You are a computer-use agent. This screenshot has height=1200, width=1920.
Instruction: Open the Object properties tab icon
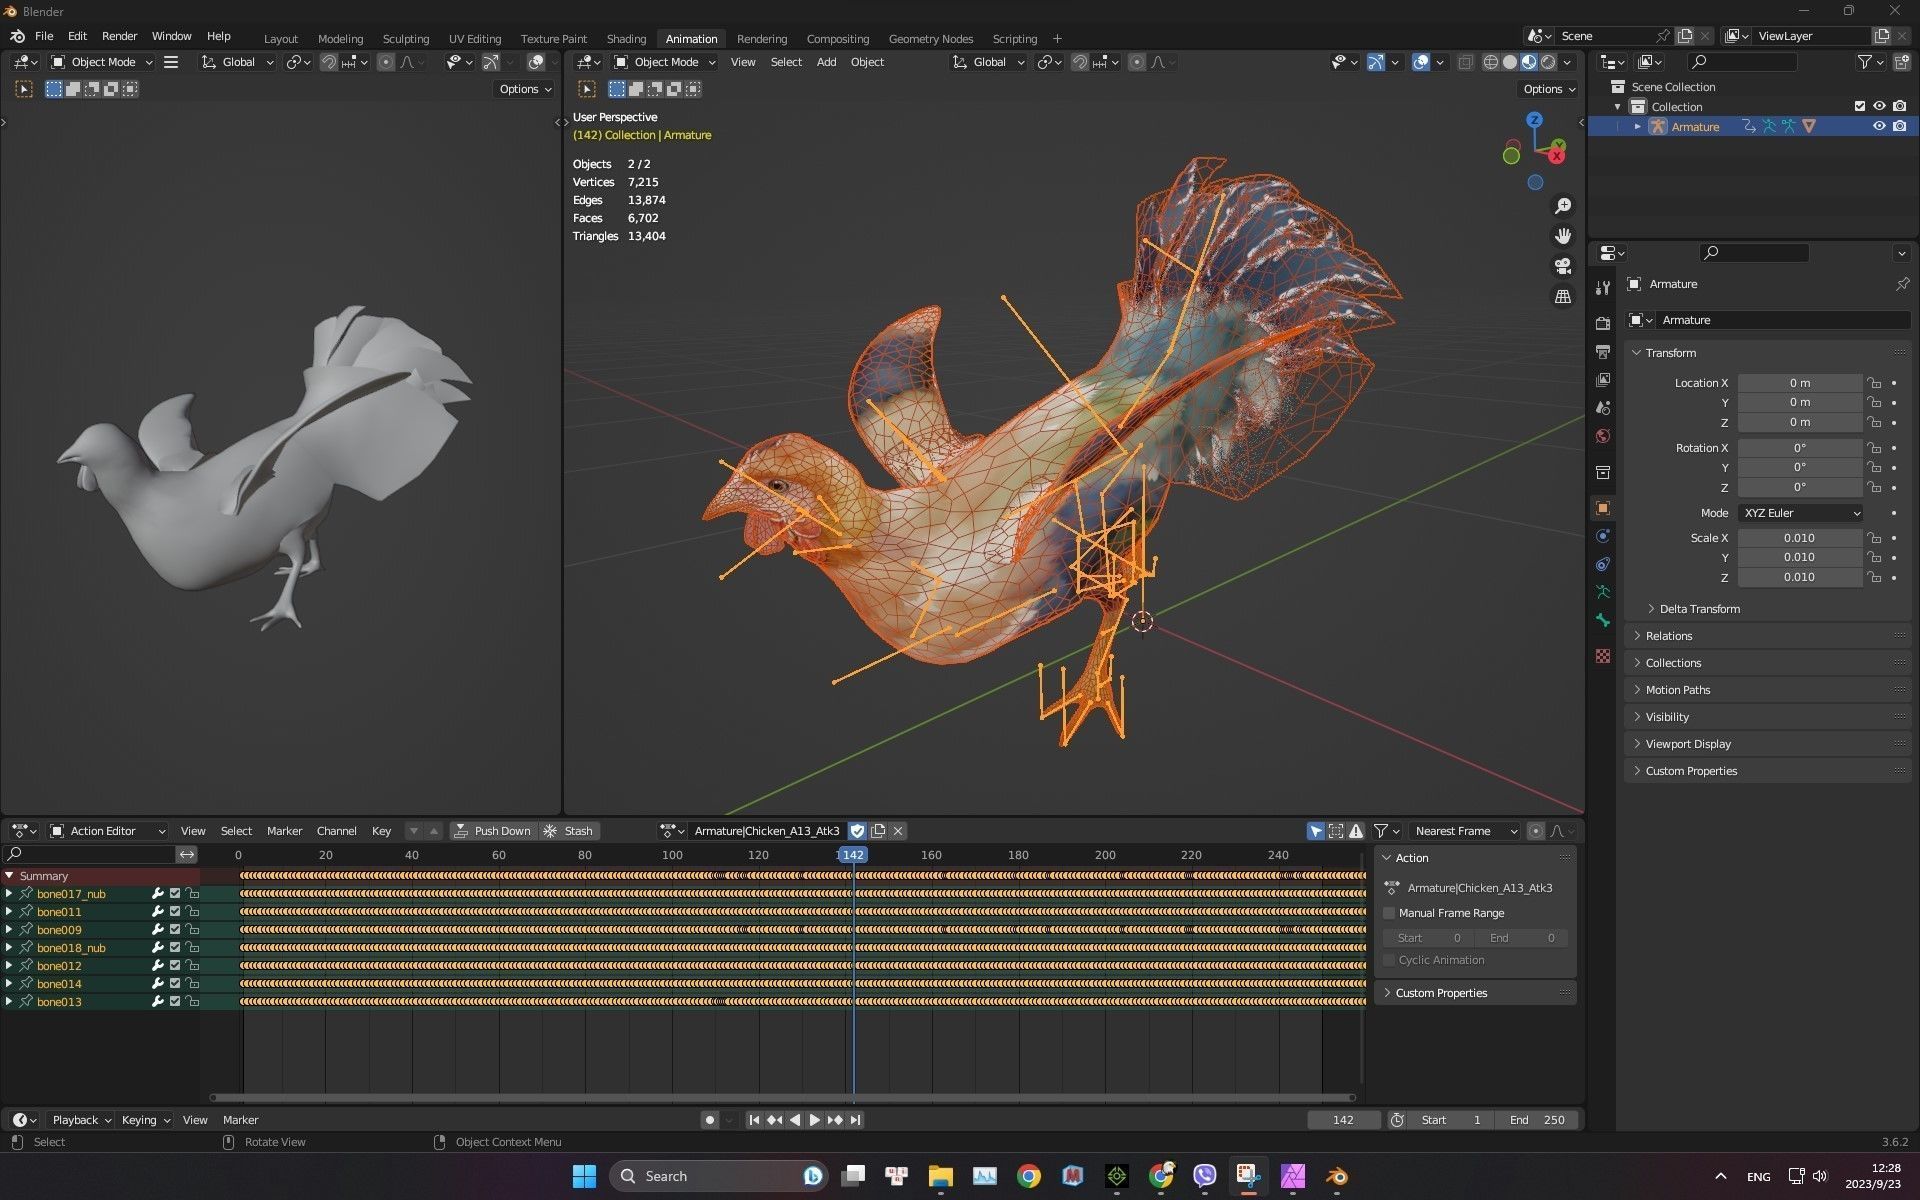click(x=1603, y=508)
